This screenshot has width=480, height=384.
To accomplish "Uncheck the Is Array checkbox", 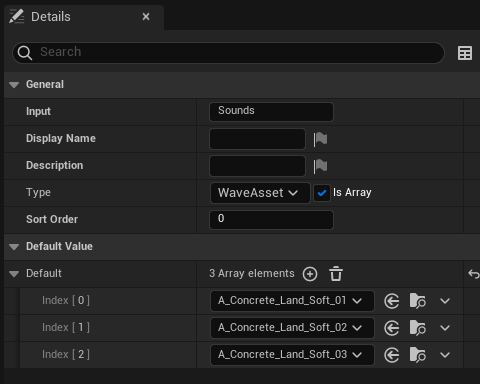I will (x=322, y=193).
